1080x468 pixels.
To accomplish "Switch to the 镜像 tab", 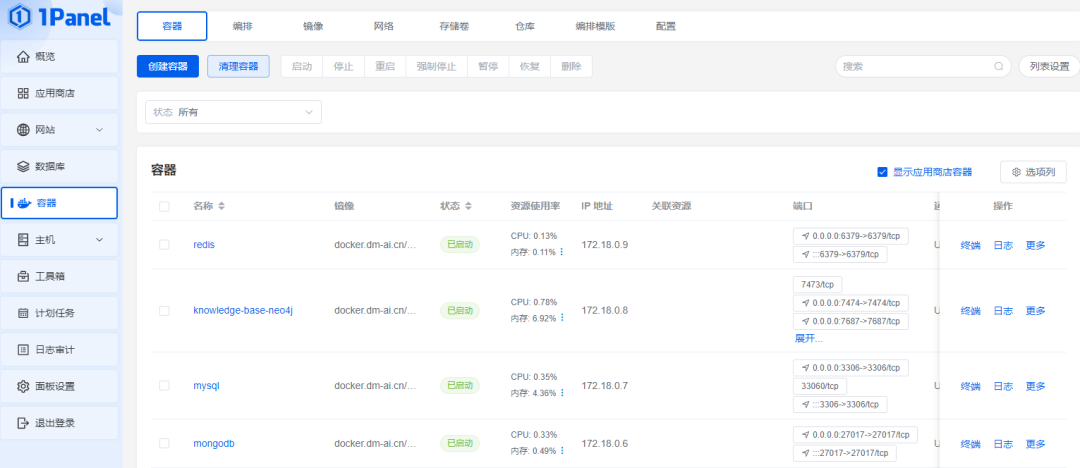I will [x=313, y=26].
